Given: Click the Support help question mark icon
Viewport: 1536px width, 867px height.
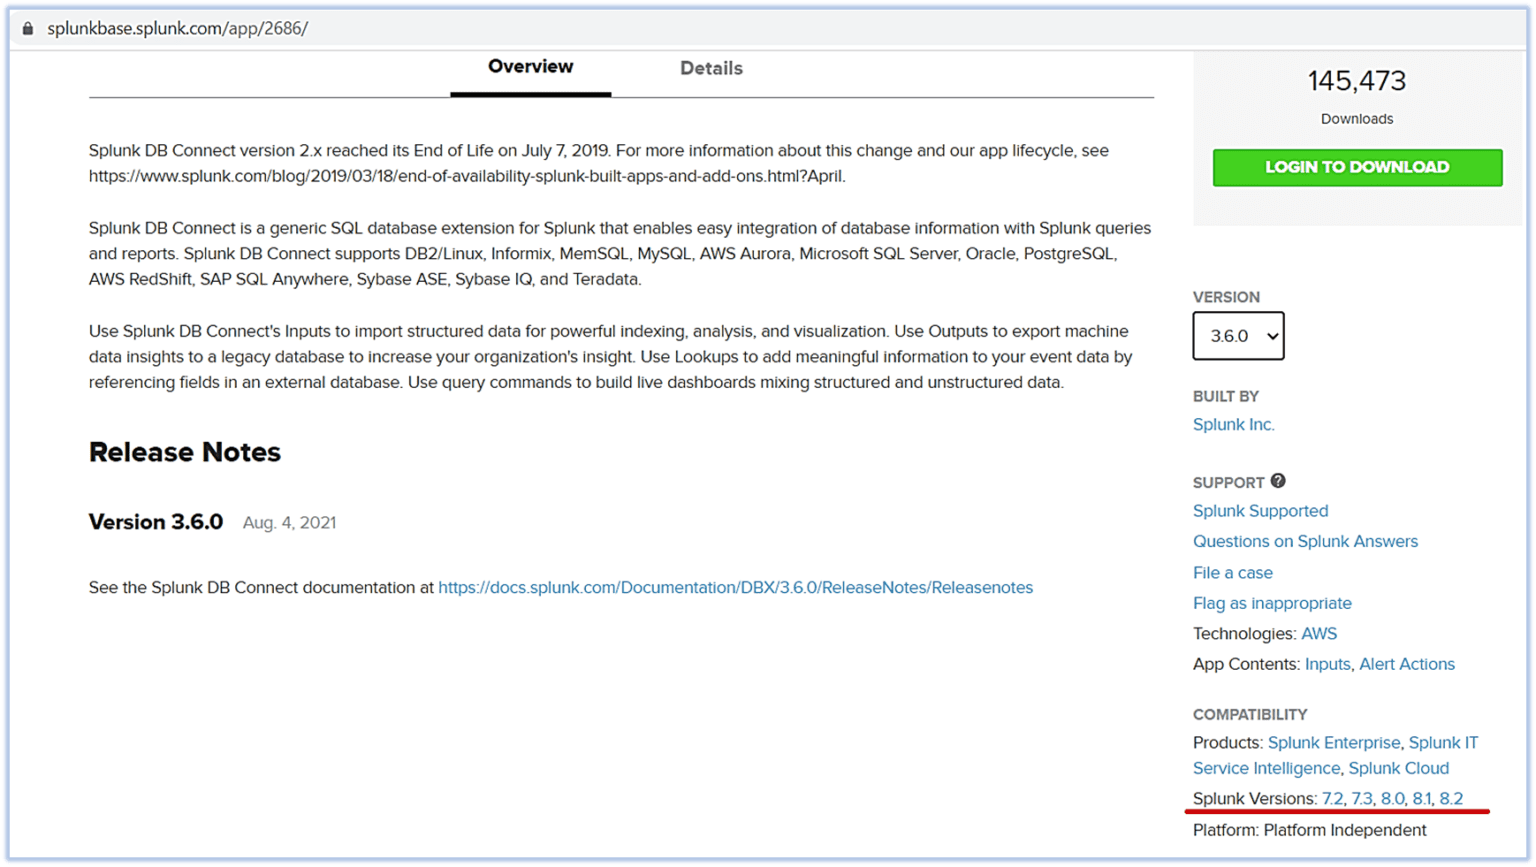Looking at the screenshot, I should (1279, 481).
